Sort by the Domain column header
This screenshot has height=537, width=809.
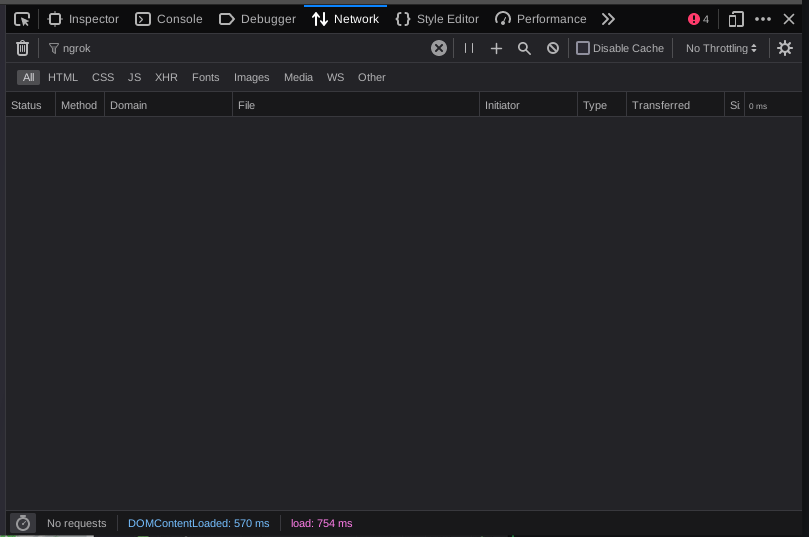[129, 105]
